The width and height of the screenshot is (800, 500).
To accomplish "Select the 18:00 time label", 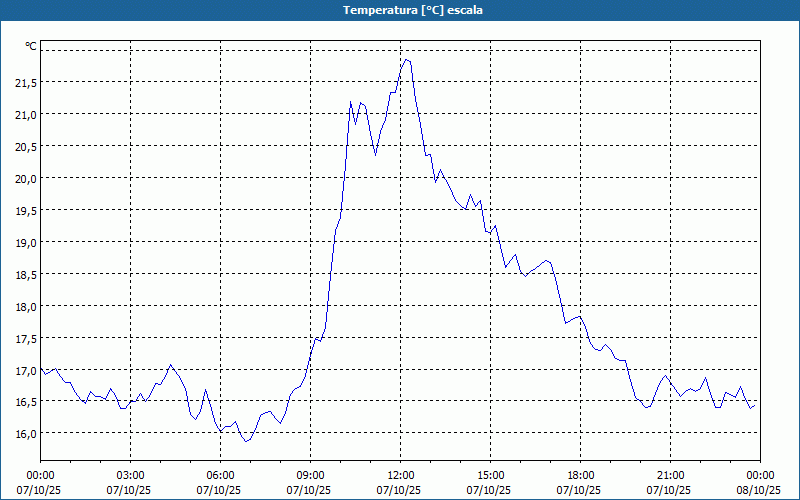I will 580,475.
